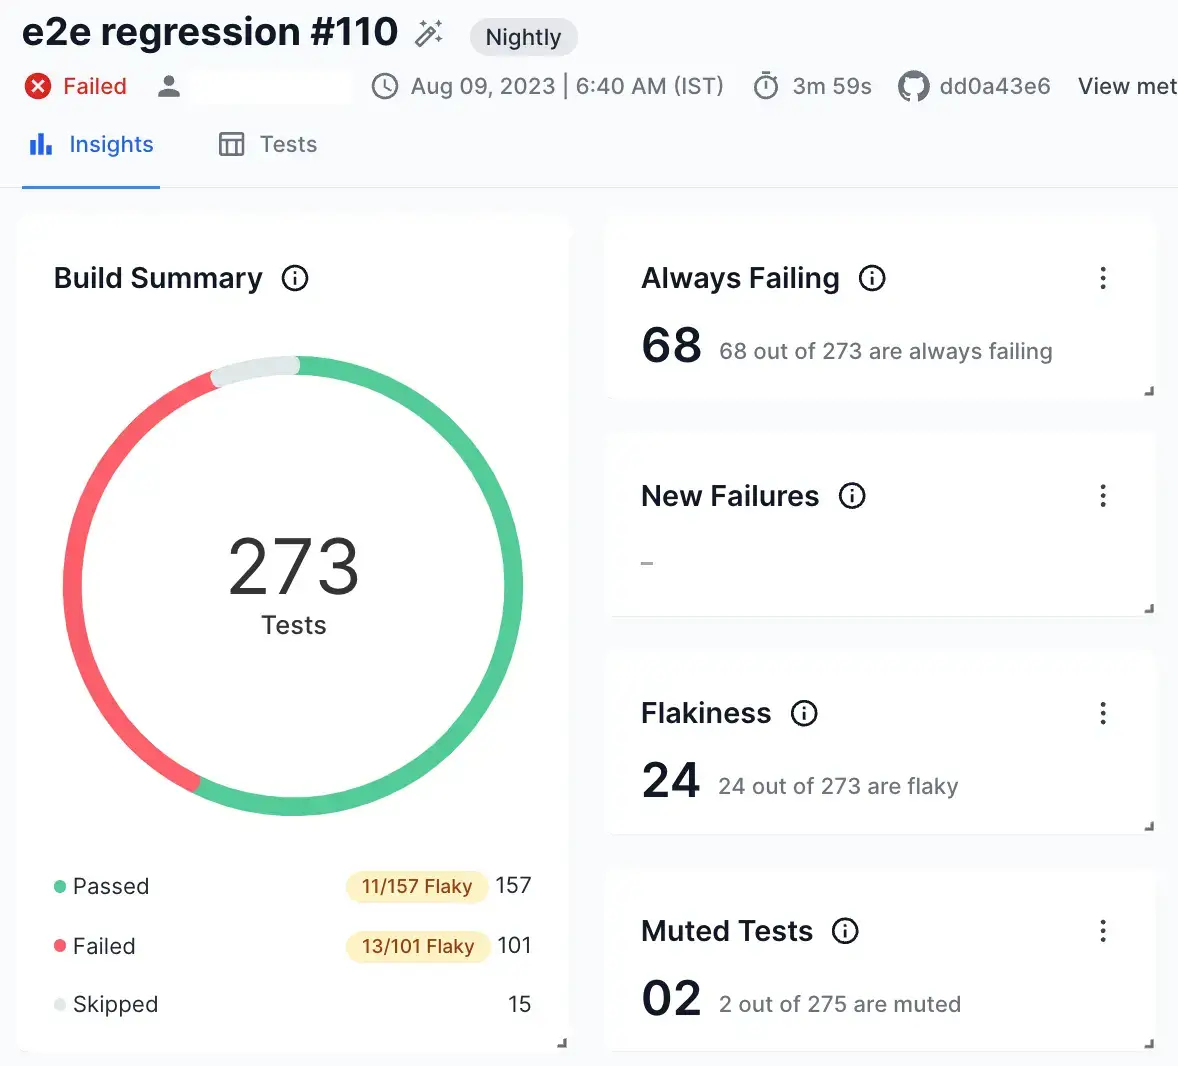Open commit dd0a43e6 link

(994, 87)
